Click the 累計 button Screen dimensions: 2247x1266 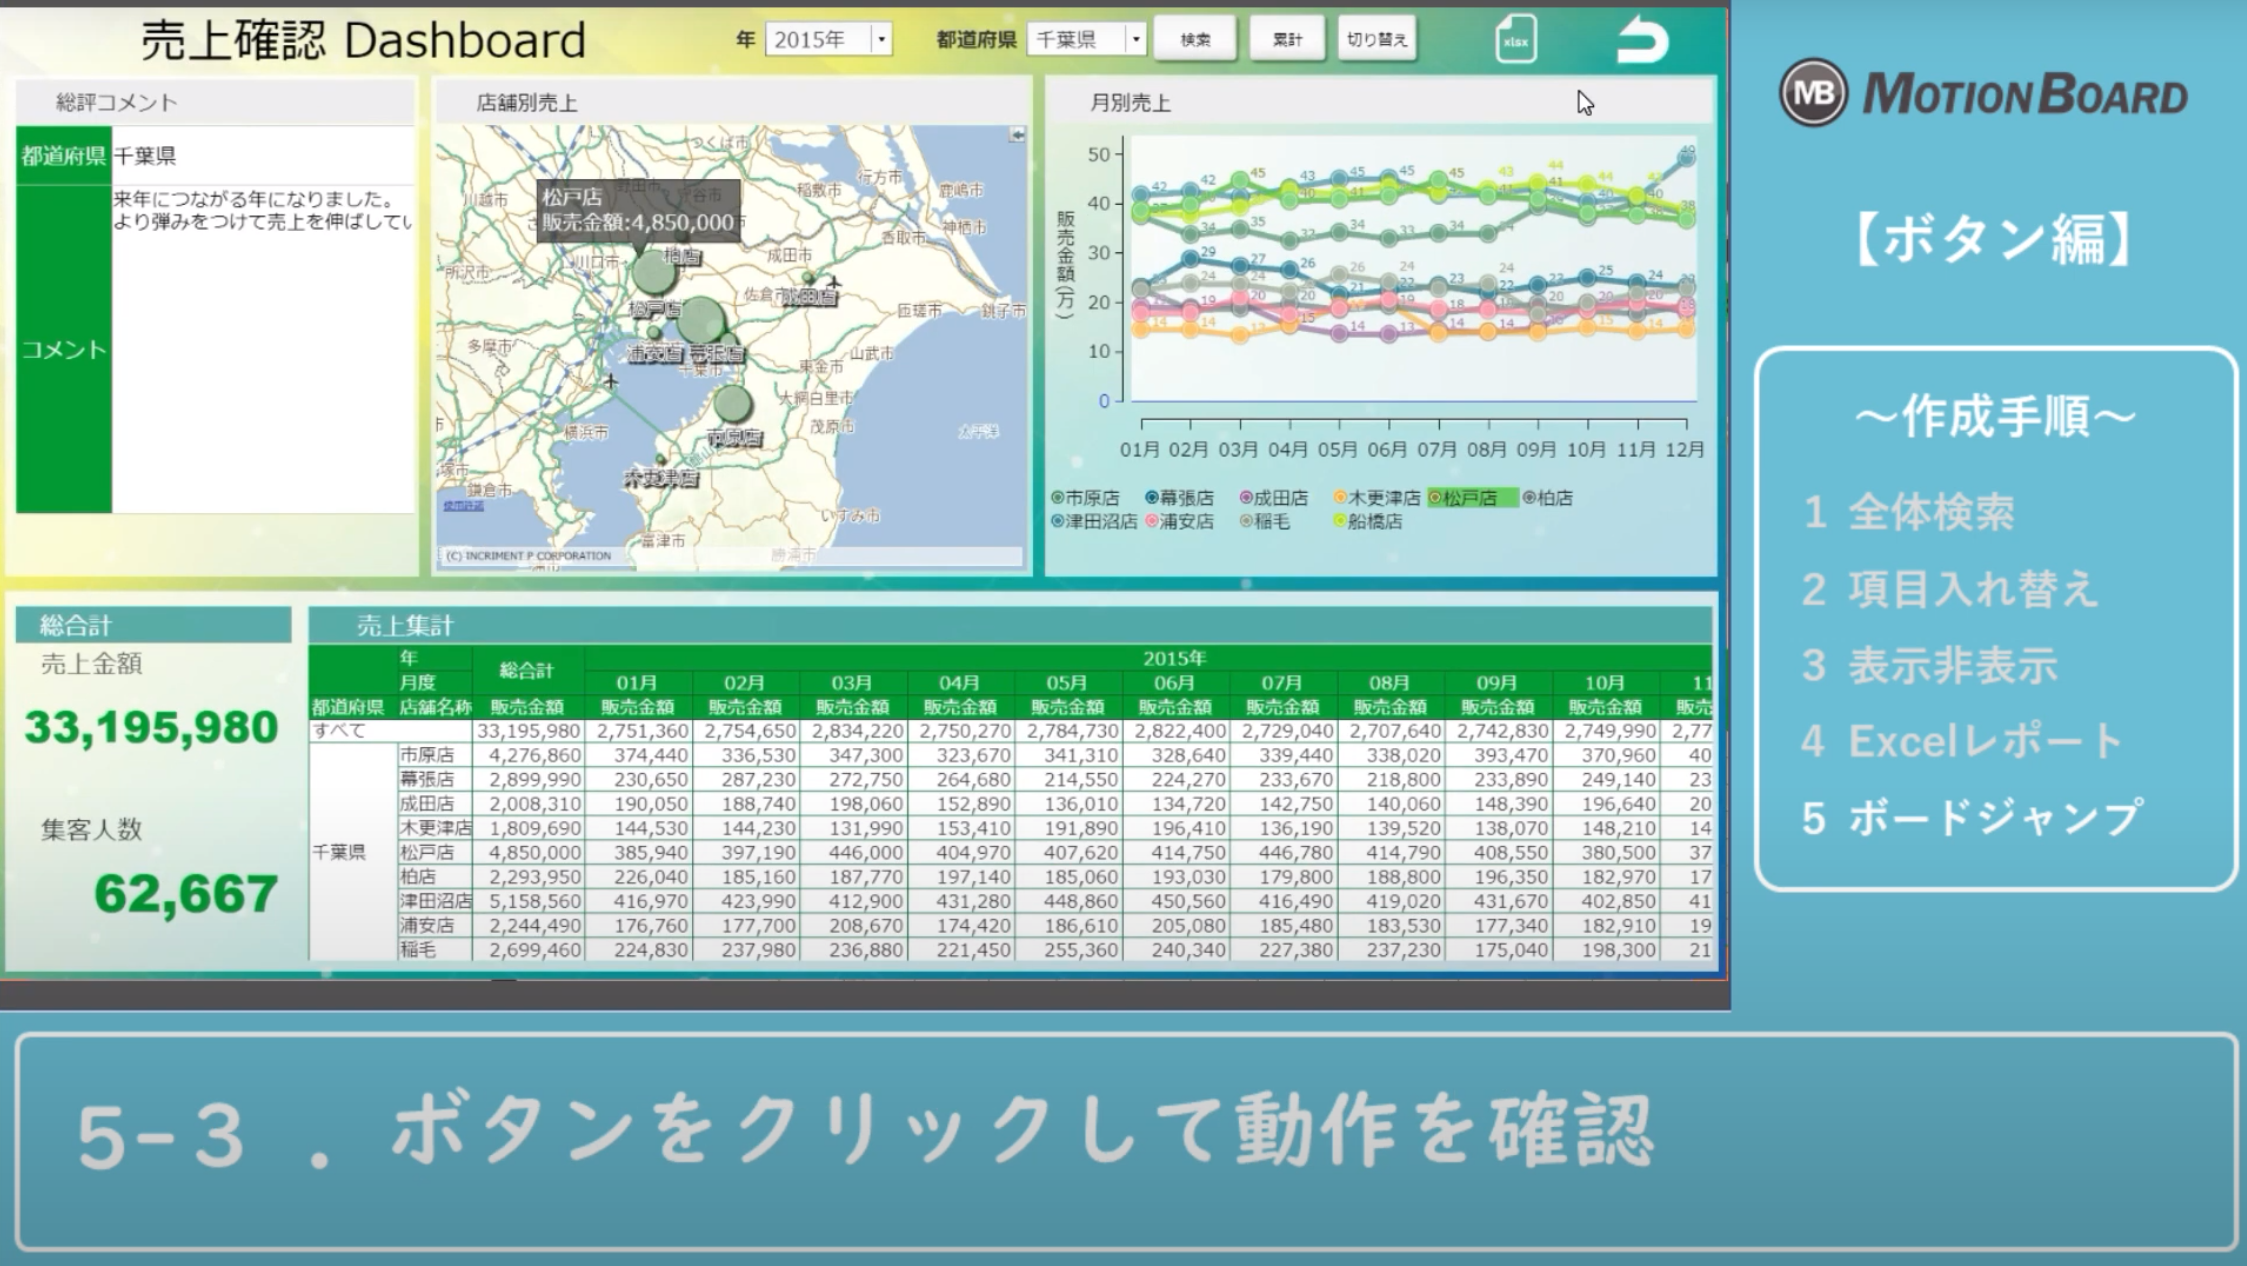(x=1287, y=40)
